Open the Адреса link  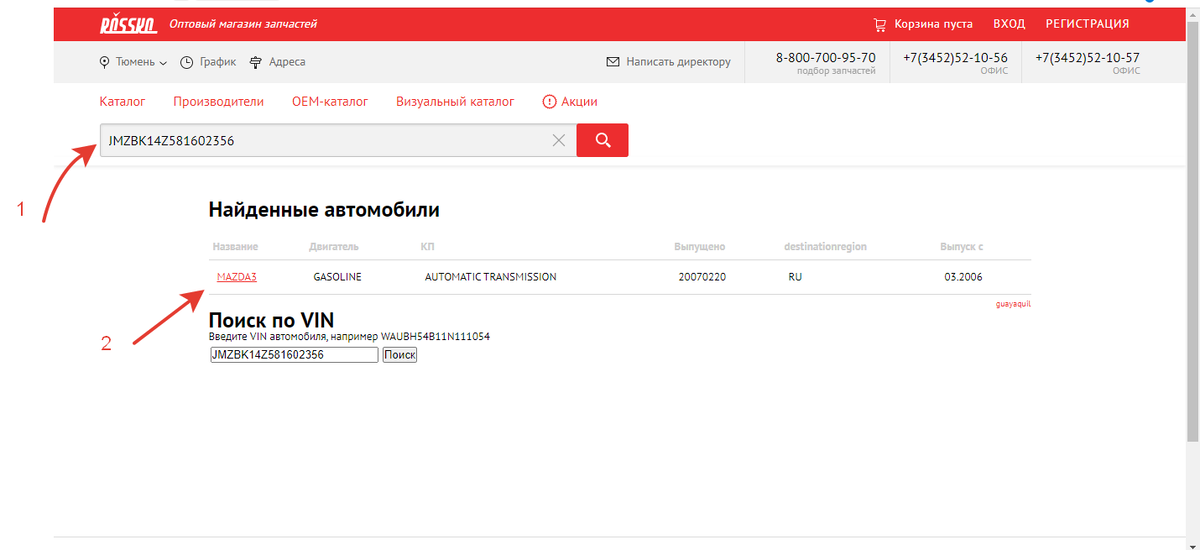[x=287, y=62]
